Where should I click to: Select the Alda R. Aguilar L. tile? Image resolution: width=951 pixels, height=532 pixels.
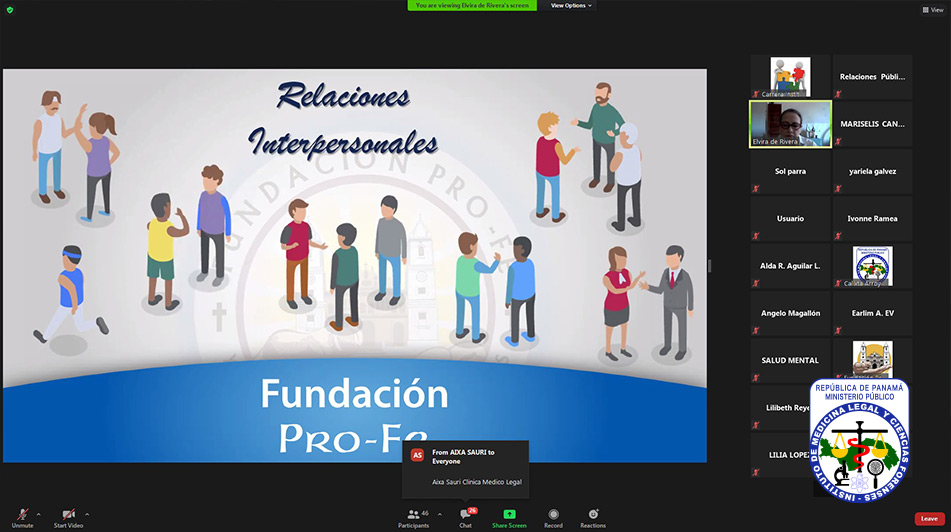[x=790, y=266]
